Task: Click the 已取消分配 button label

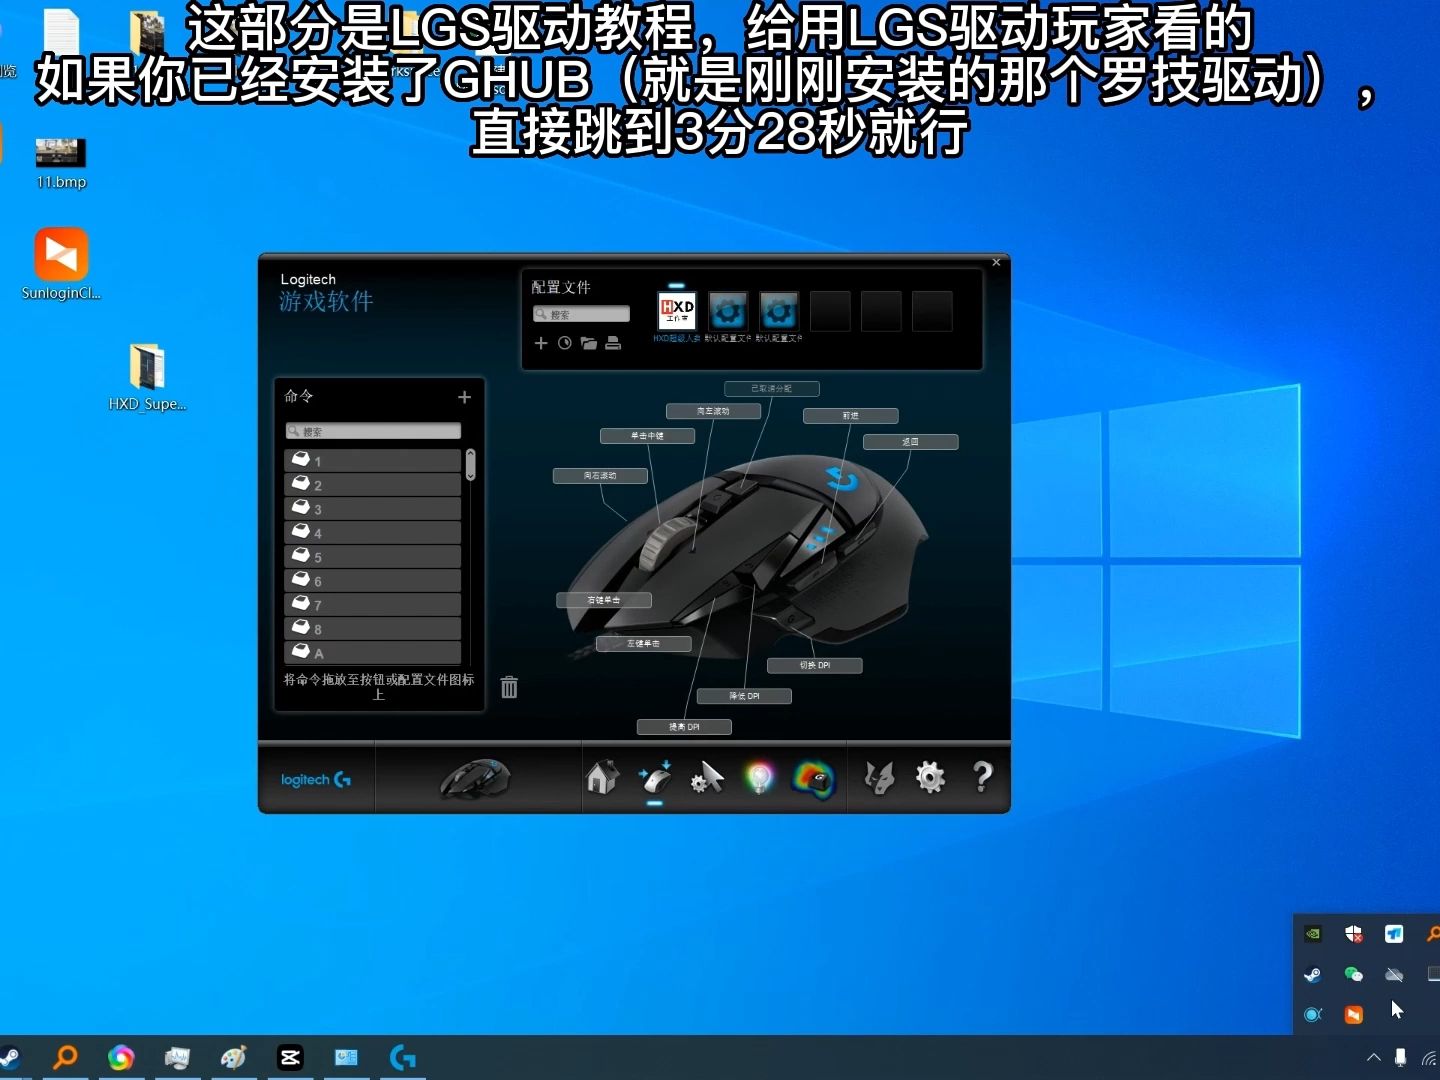Action: click(772, 388)
